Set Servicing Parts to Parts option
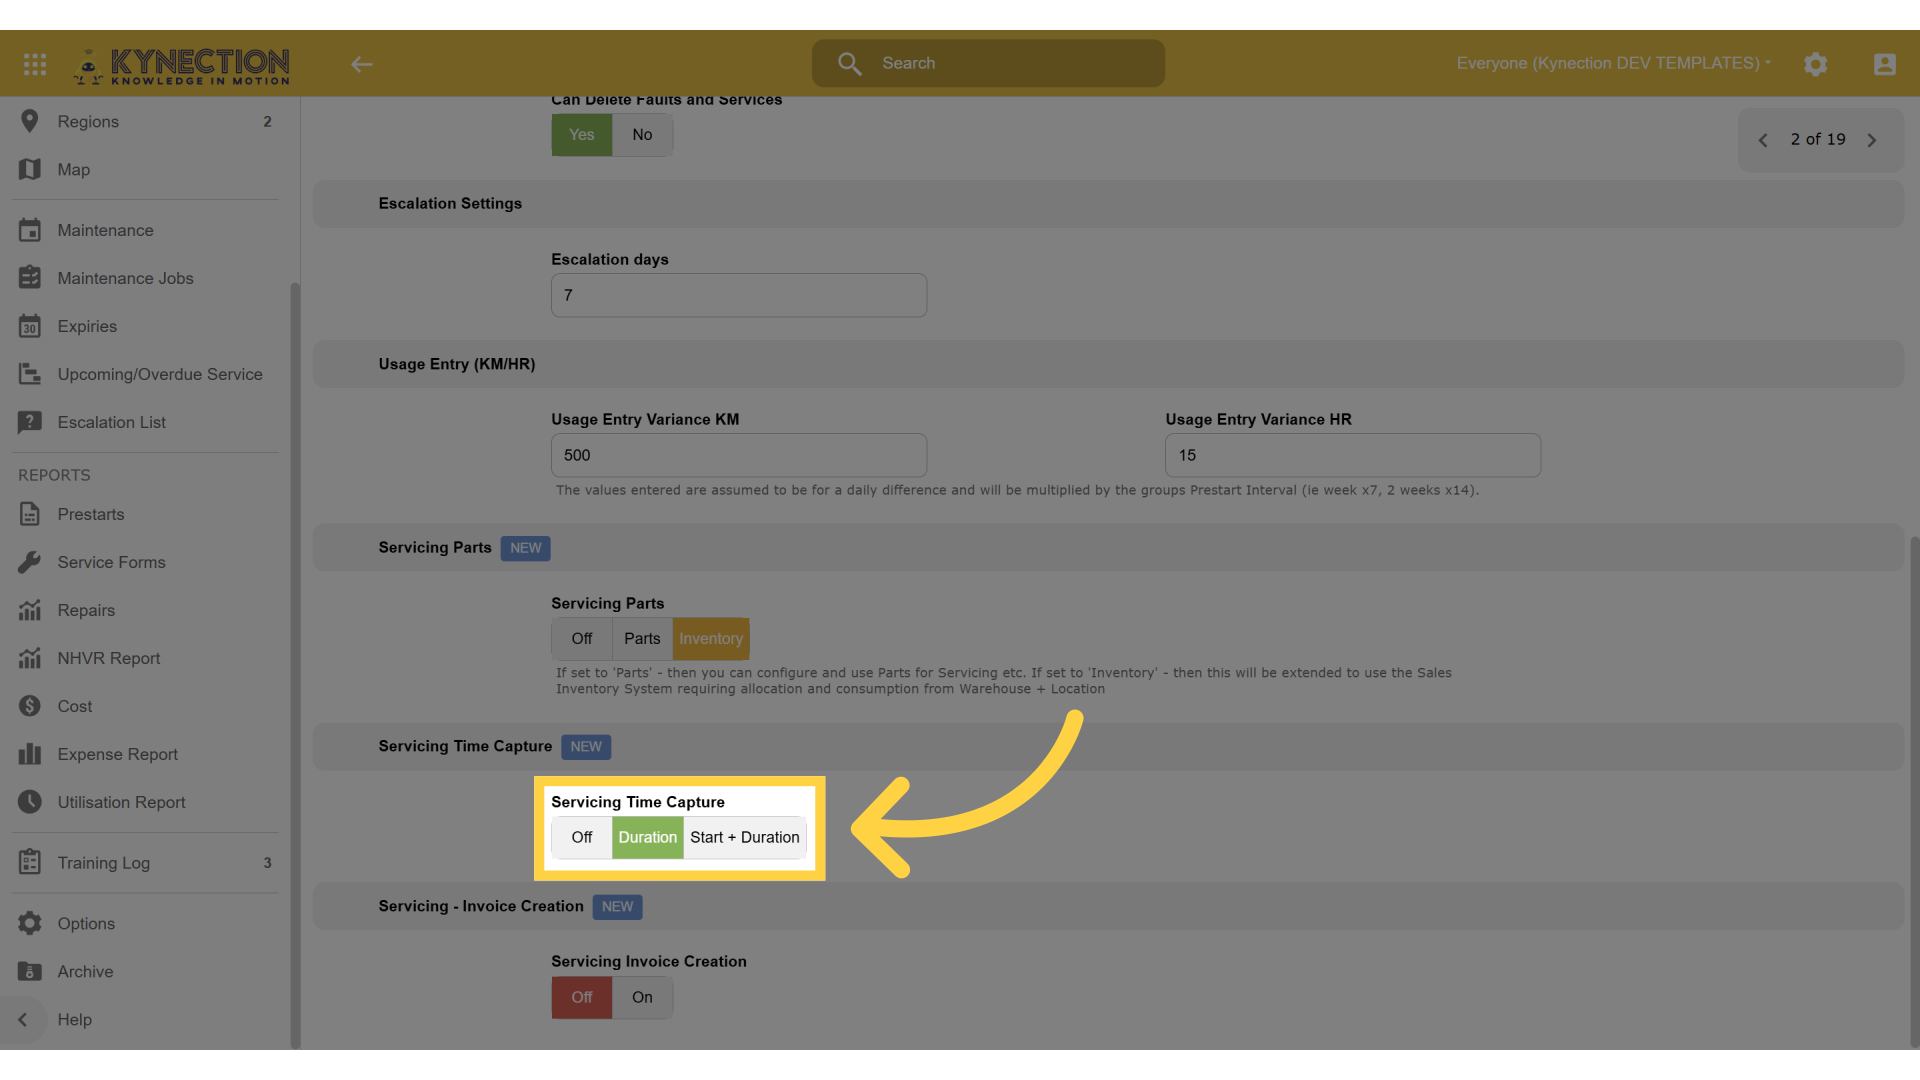Screen dimensions: 1920x1080 pos(642,638)
